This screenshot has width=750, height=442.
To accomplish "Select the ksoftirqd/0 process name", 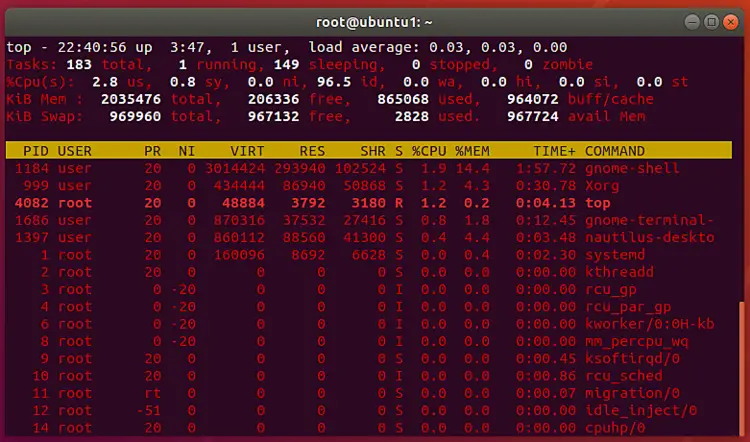I will 632,359.
